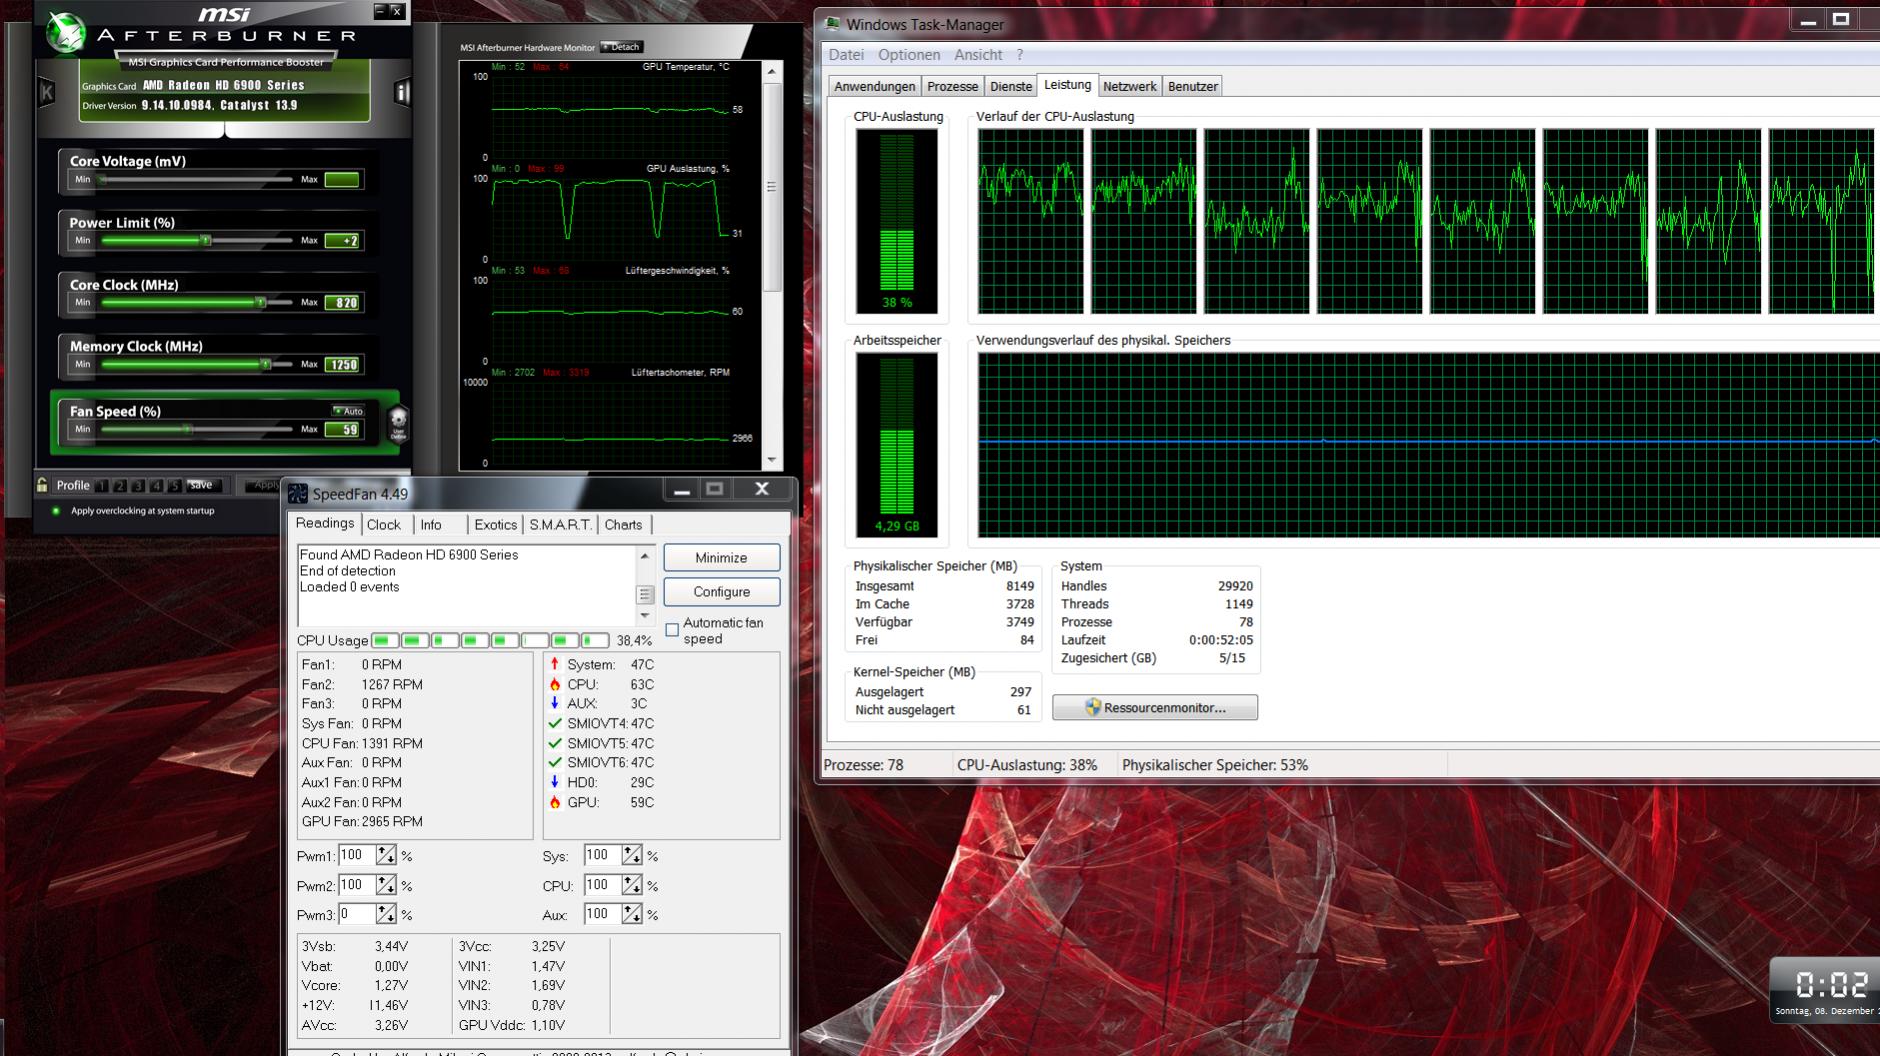Click status bar text 'Prozesse: 78'
The width and height of the screenshot is (1880, 1056).
(x=863, y=765)
